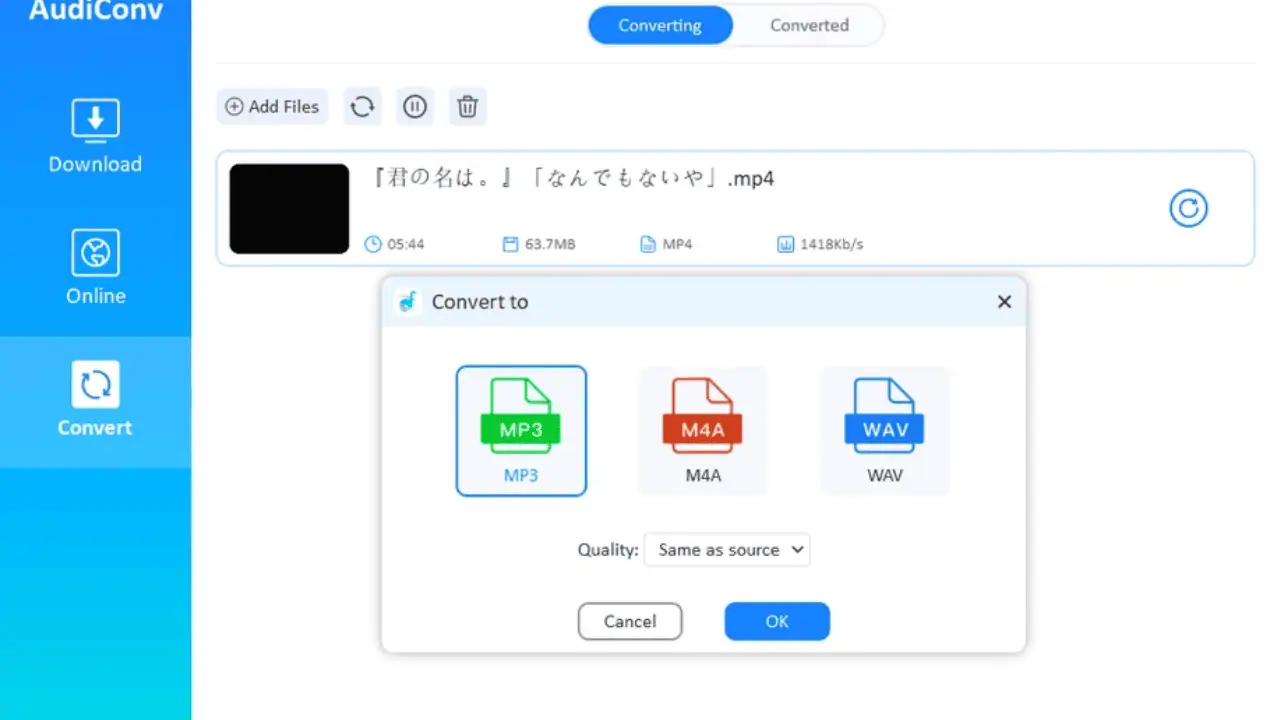Viewport: 1280px width, 720px height.
Task: Click the Cancel button
Action: point(630,621)
